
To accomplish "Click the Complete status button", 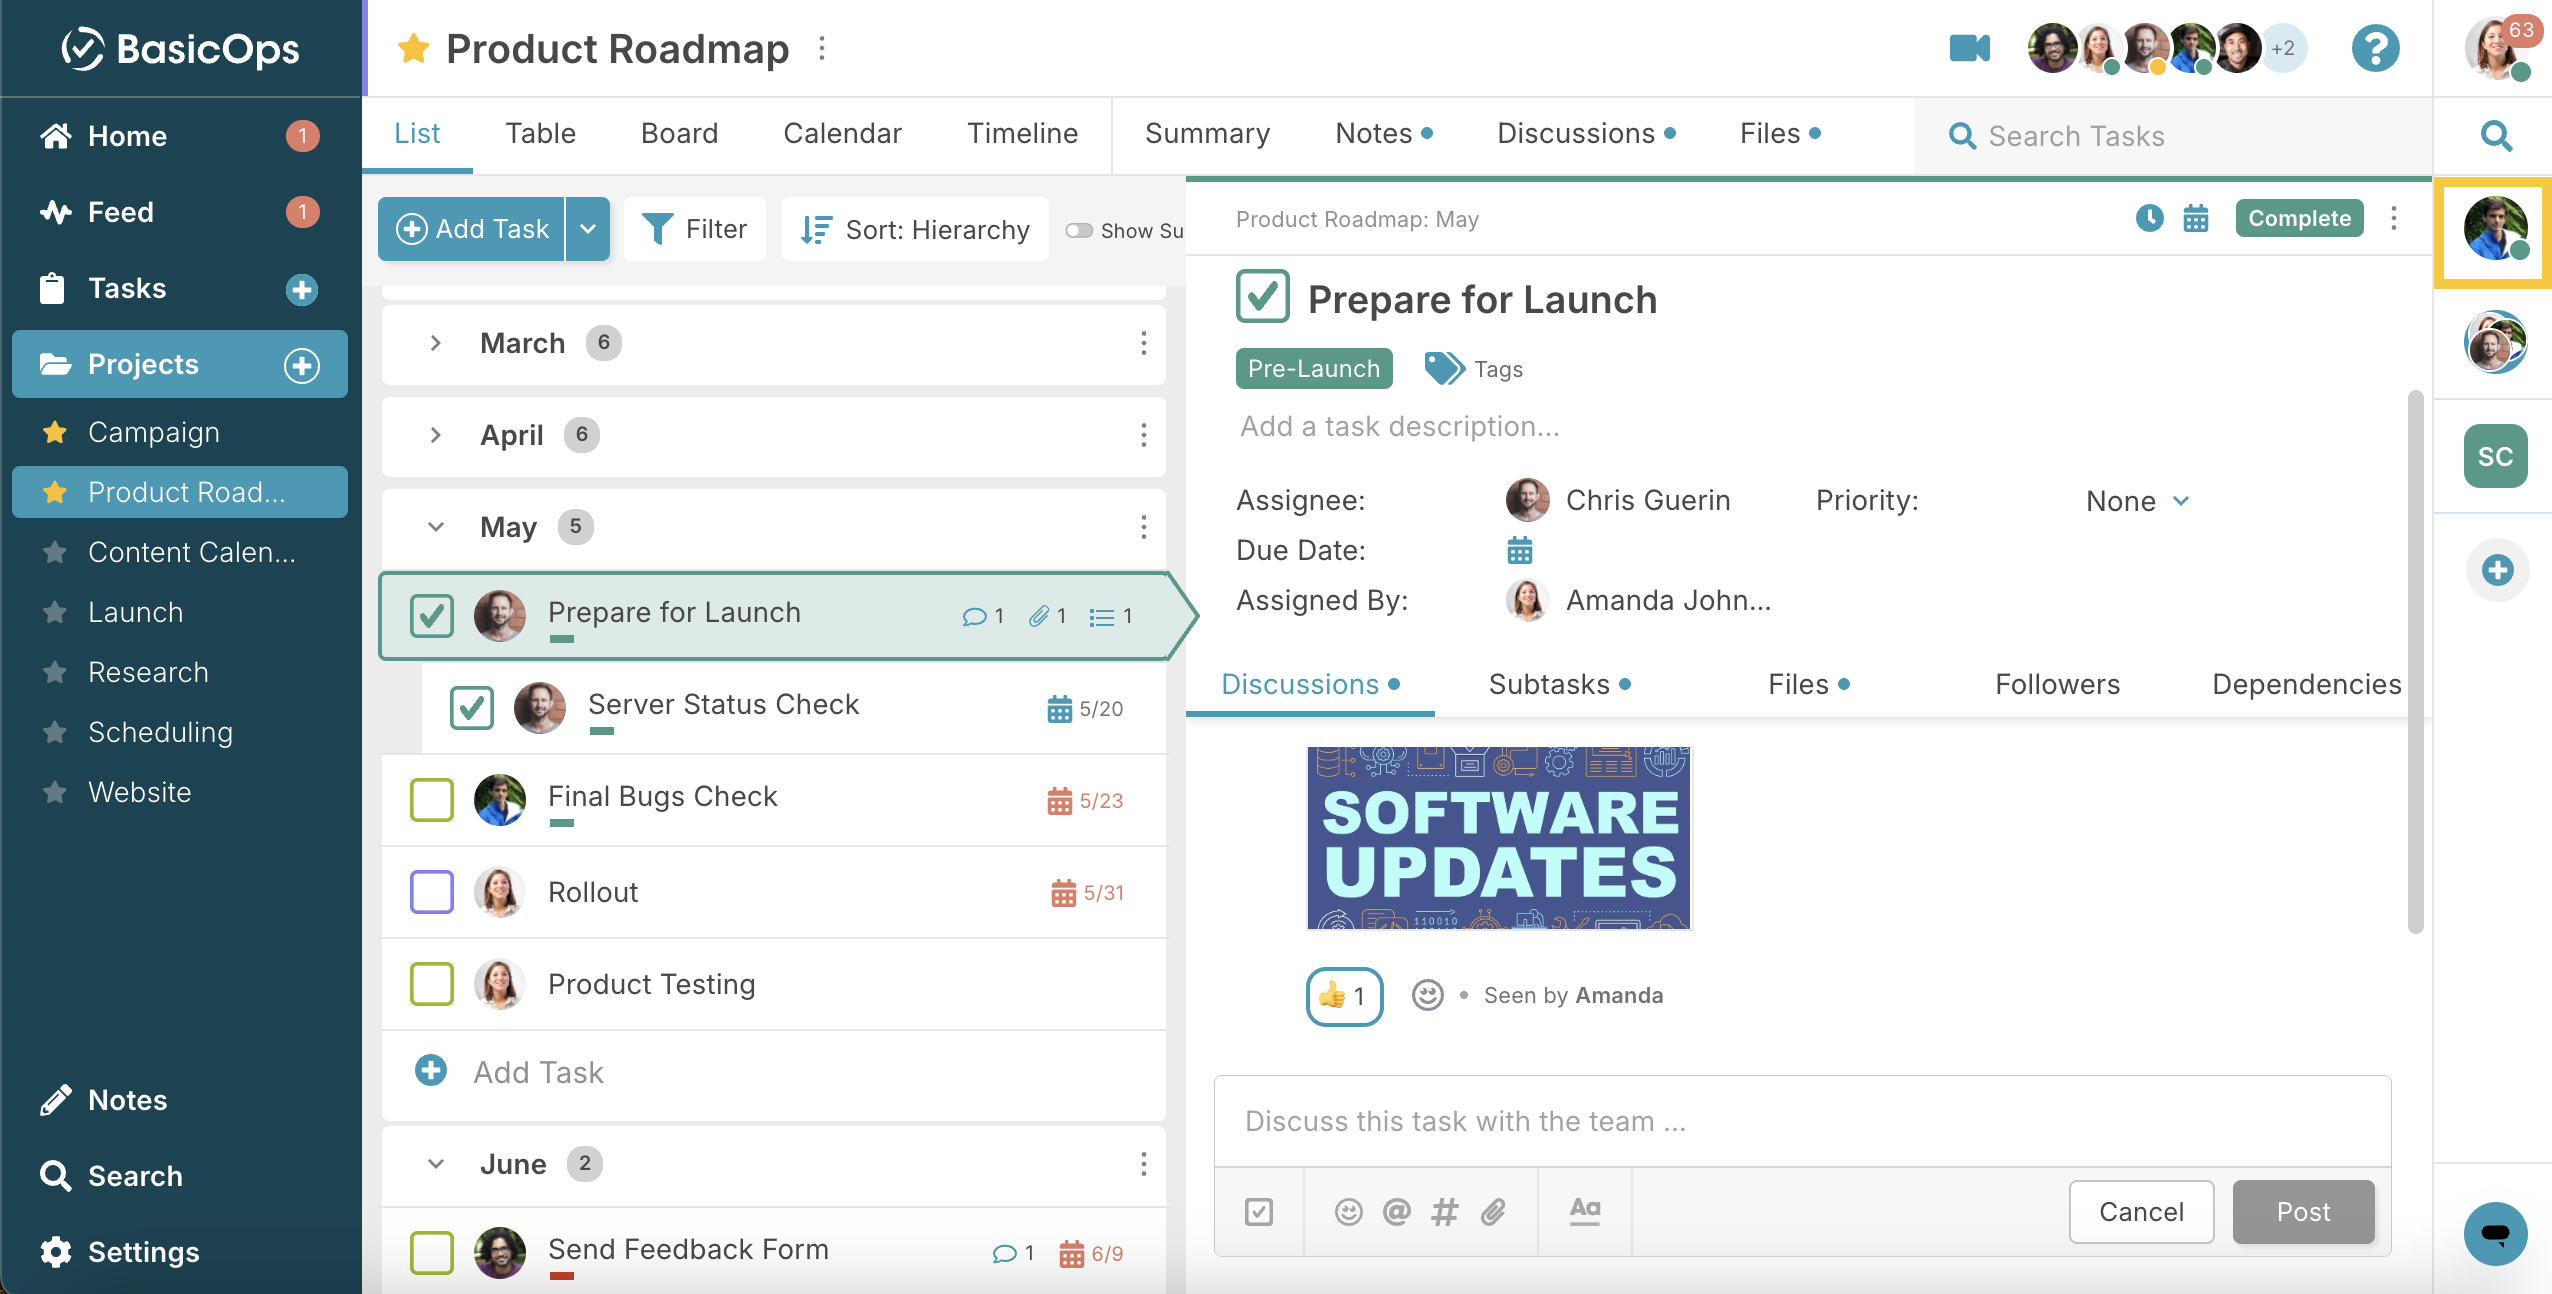I will pos(2299,218).
